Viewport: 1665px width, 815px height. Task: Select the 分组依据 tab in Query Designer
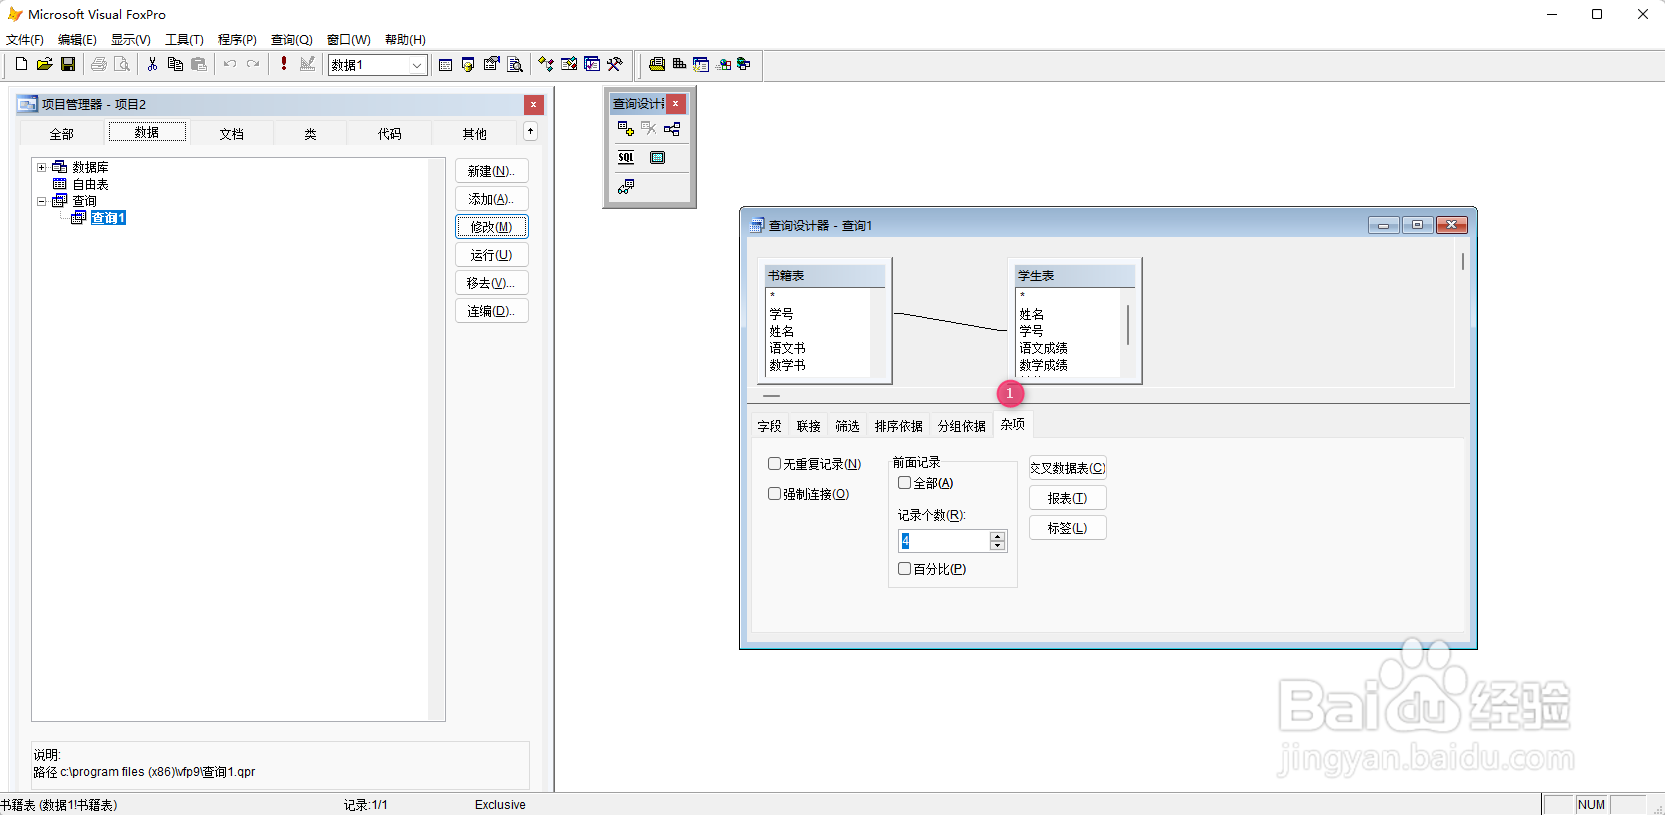[961, 426]
